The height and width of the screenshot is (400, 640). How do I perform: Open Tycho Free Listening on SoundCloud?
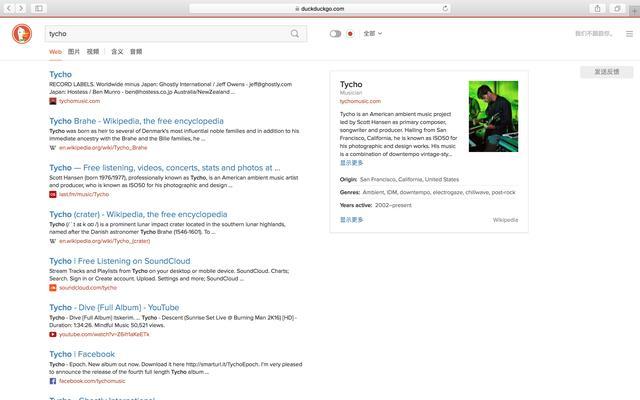120,261
